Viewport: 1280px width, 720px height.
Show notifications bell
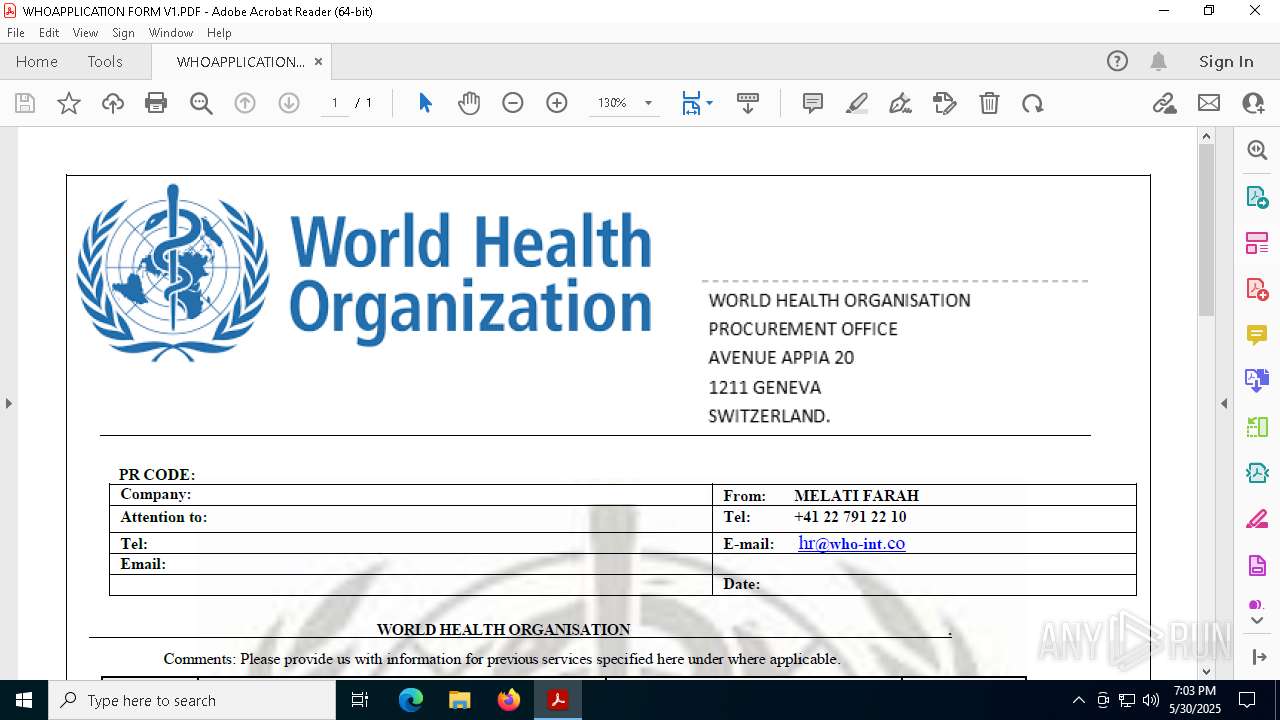coord(1158,61)
